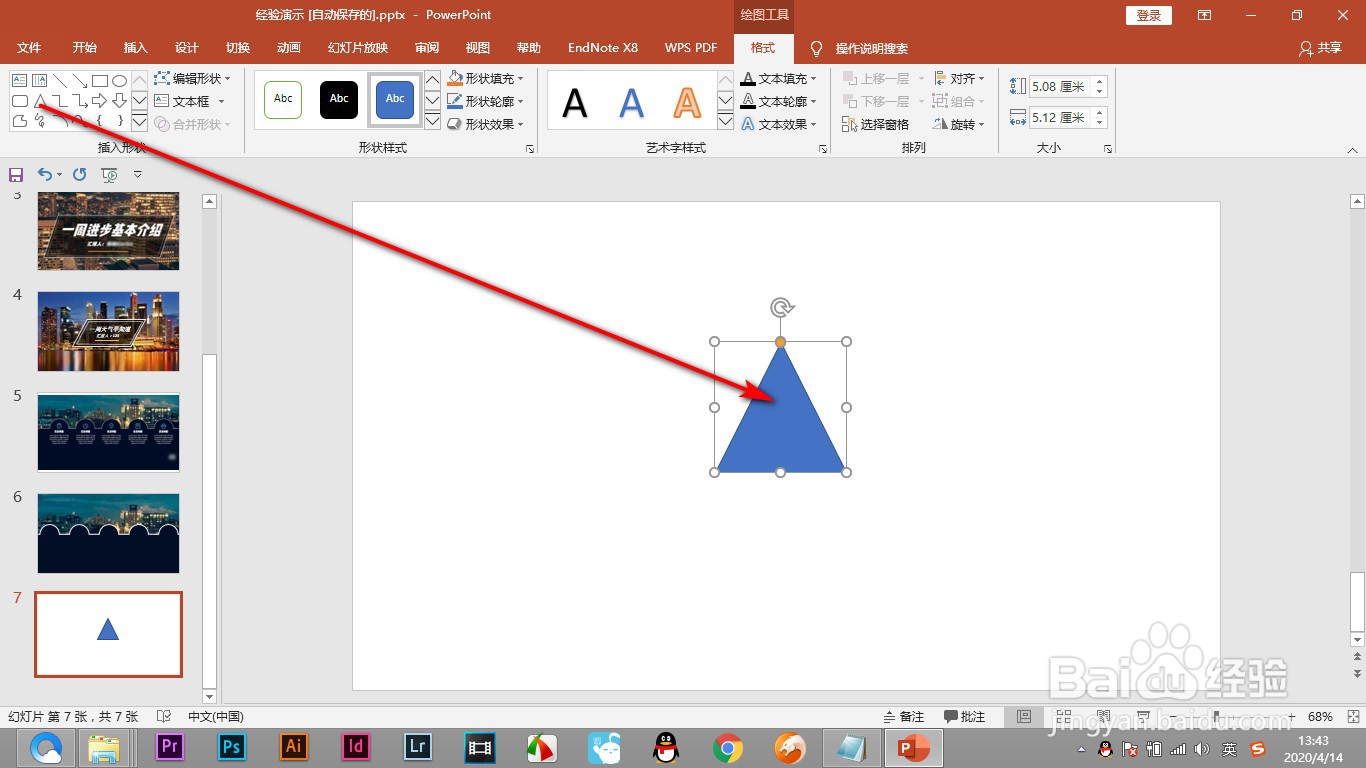Pick the straight line shape
The height and width of the screenshot is (768, 1366).
60,80
